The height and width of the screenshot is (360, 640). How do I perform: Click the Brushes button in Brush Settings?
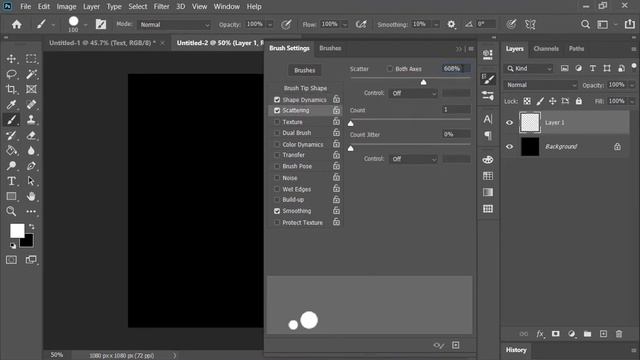pyautogui.click(x=304, y=70)
